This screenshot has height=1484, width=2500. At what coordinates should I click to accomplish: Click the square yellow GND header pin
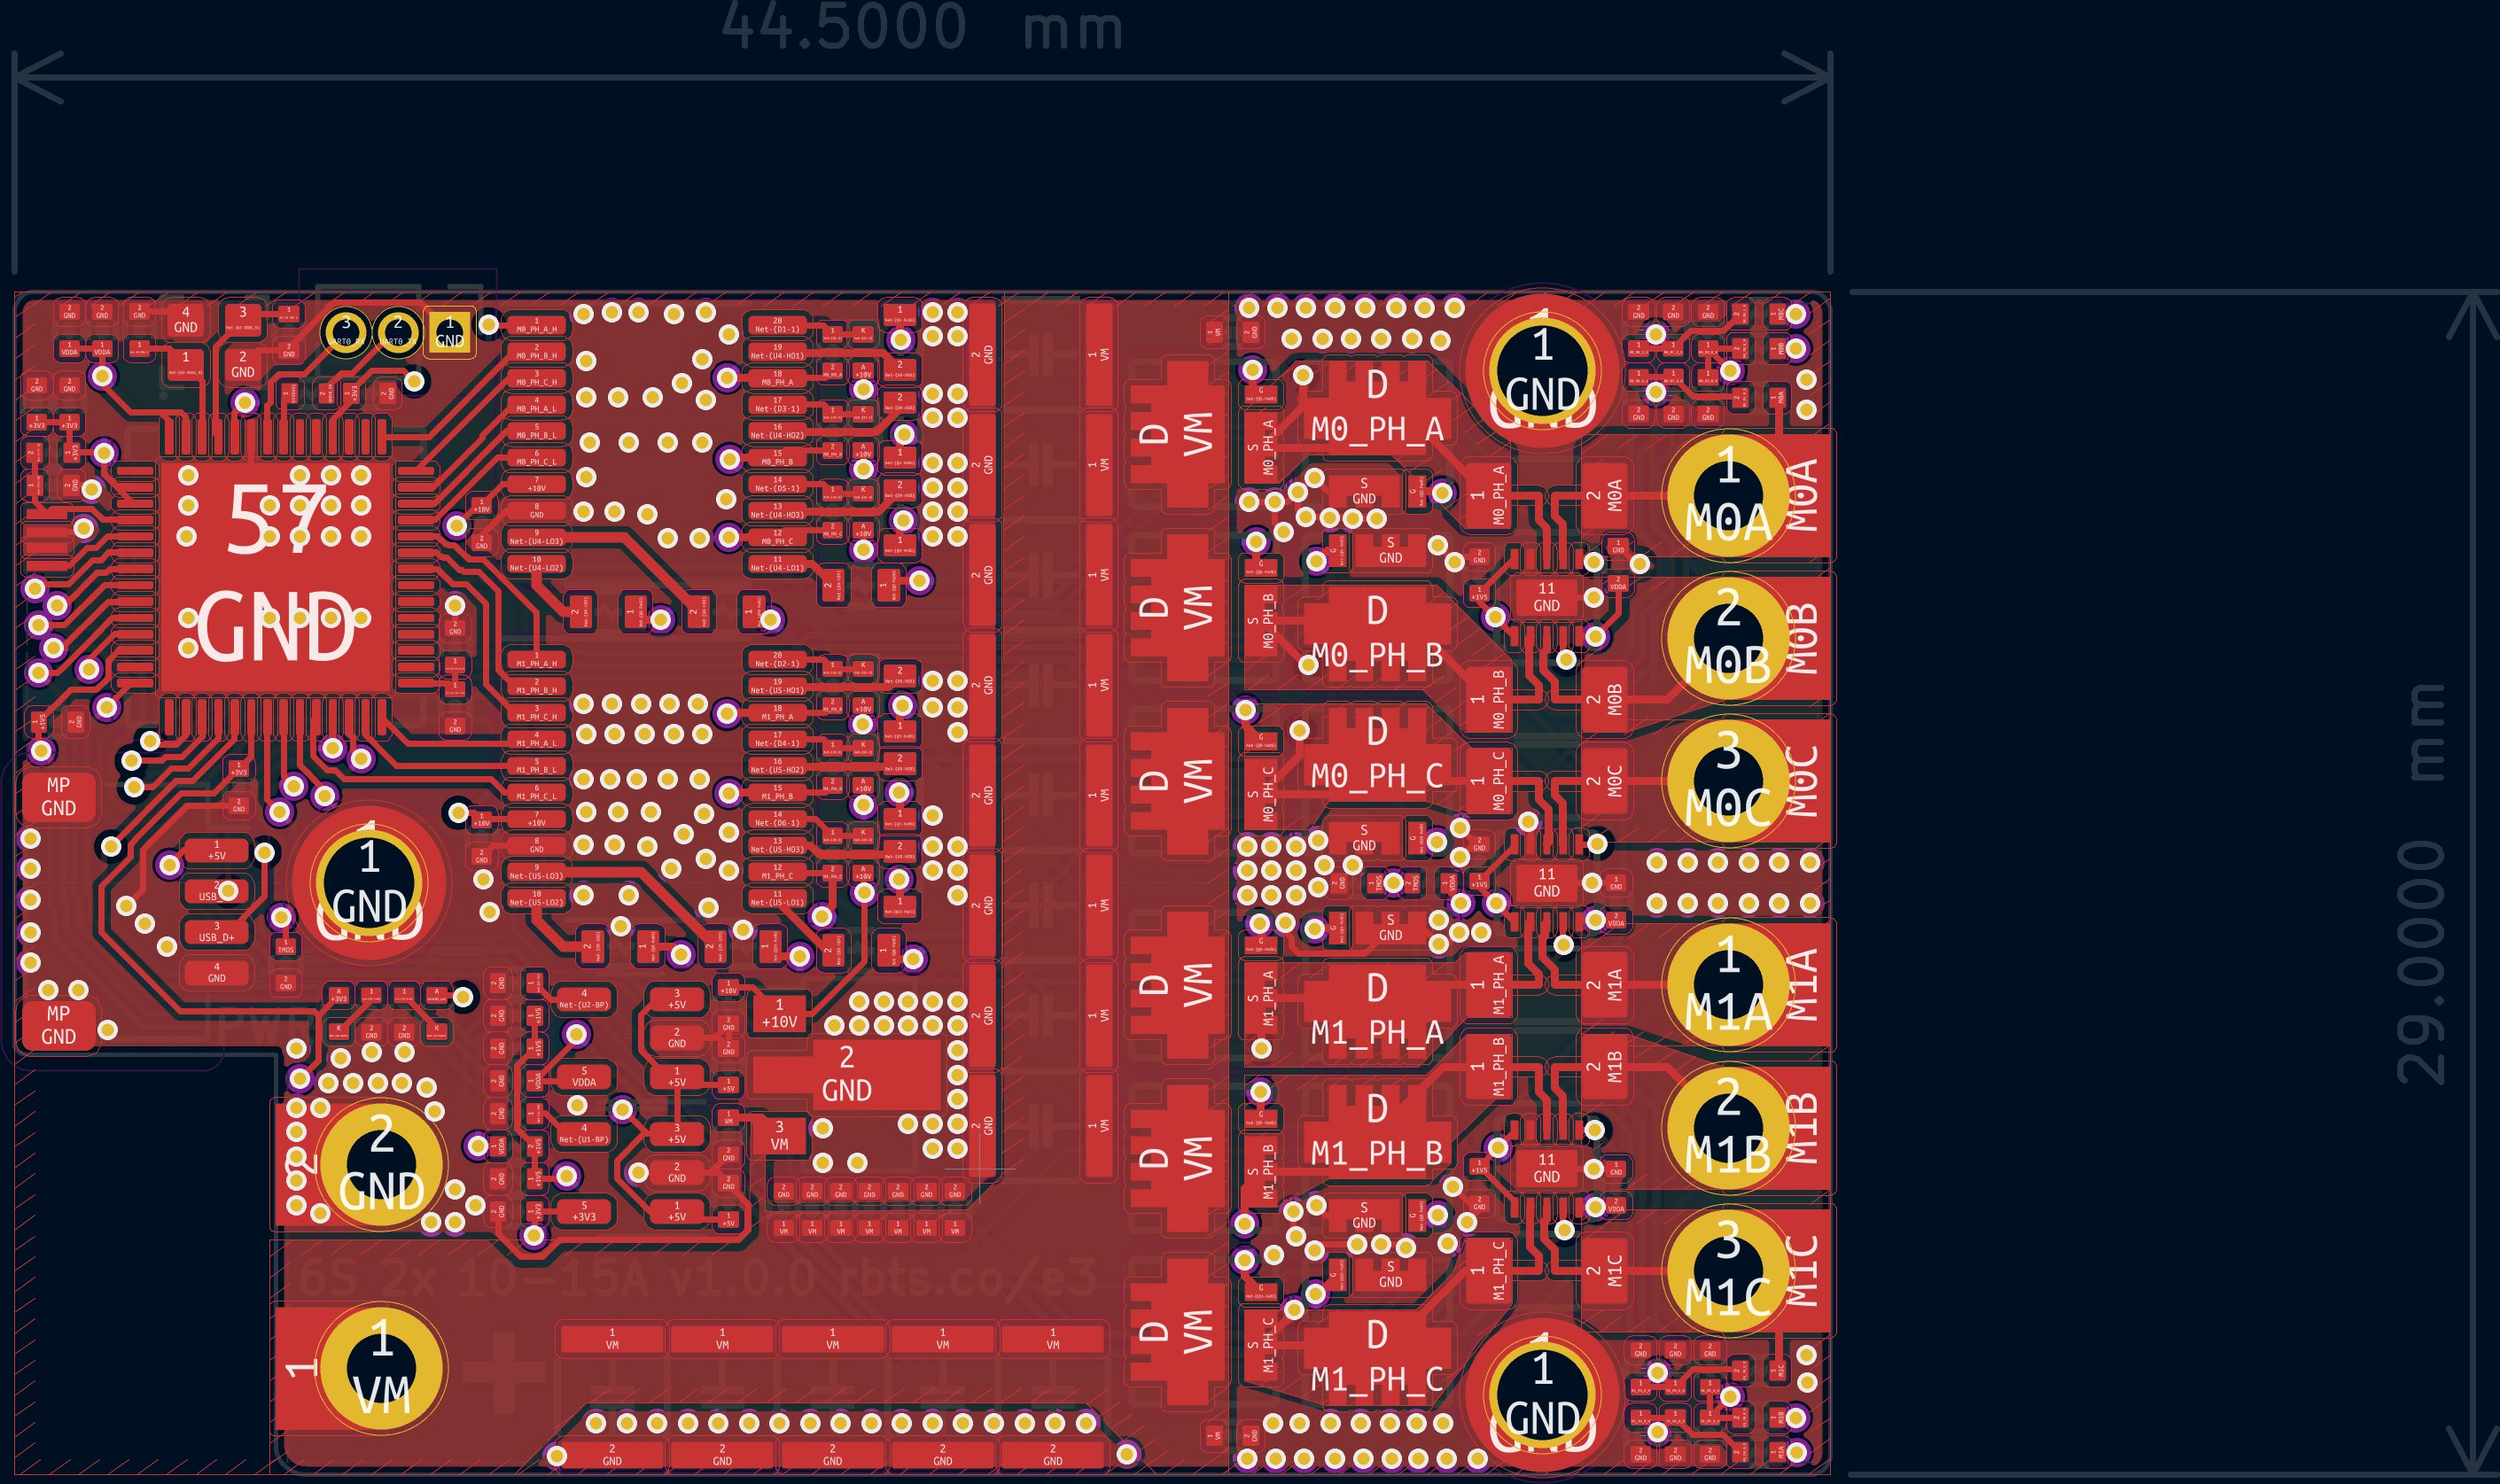tap(449, 331)
